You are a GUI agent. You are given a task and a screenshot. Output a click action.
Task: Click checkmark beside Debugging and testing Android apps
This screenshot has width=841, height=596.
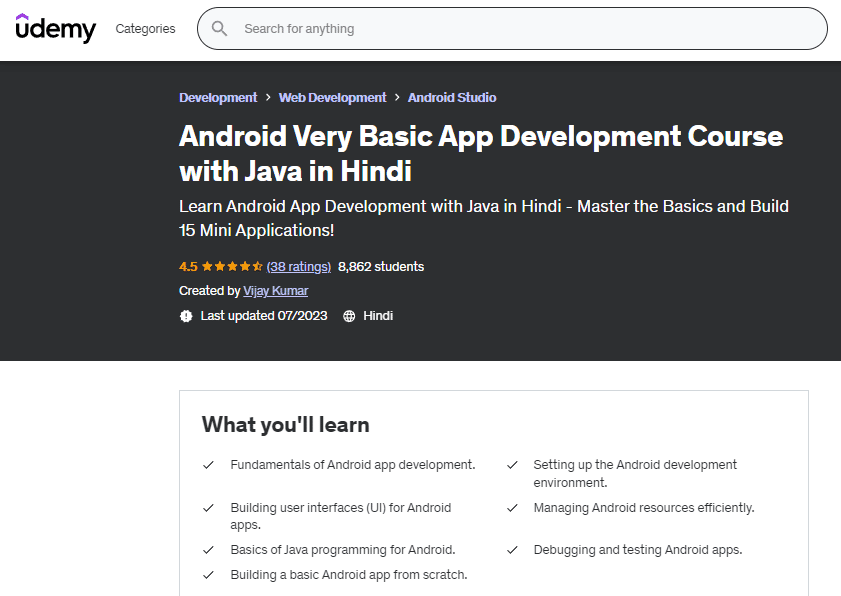point(512,550)
